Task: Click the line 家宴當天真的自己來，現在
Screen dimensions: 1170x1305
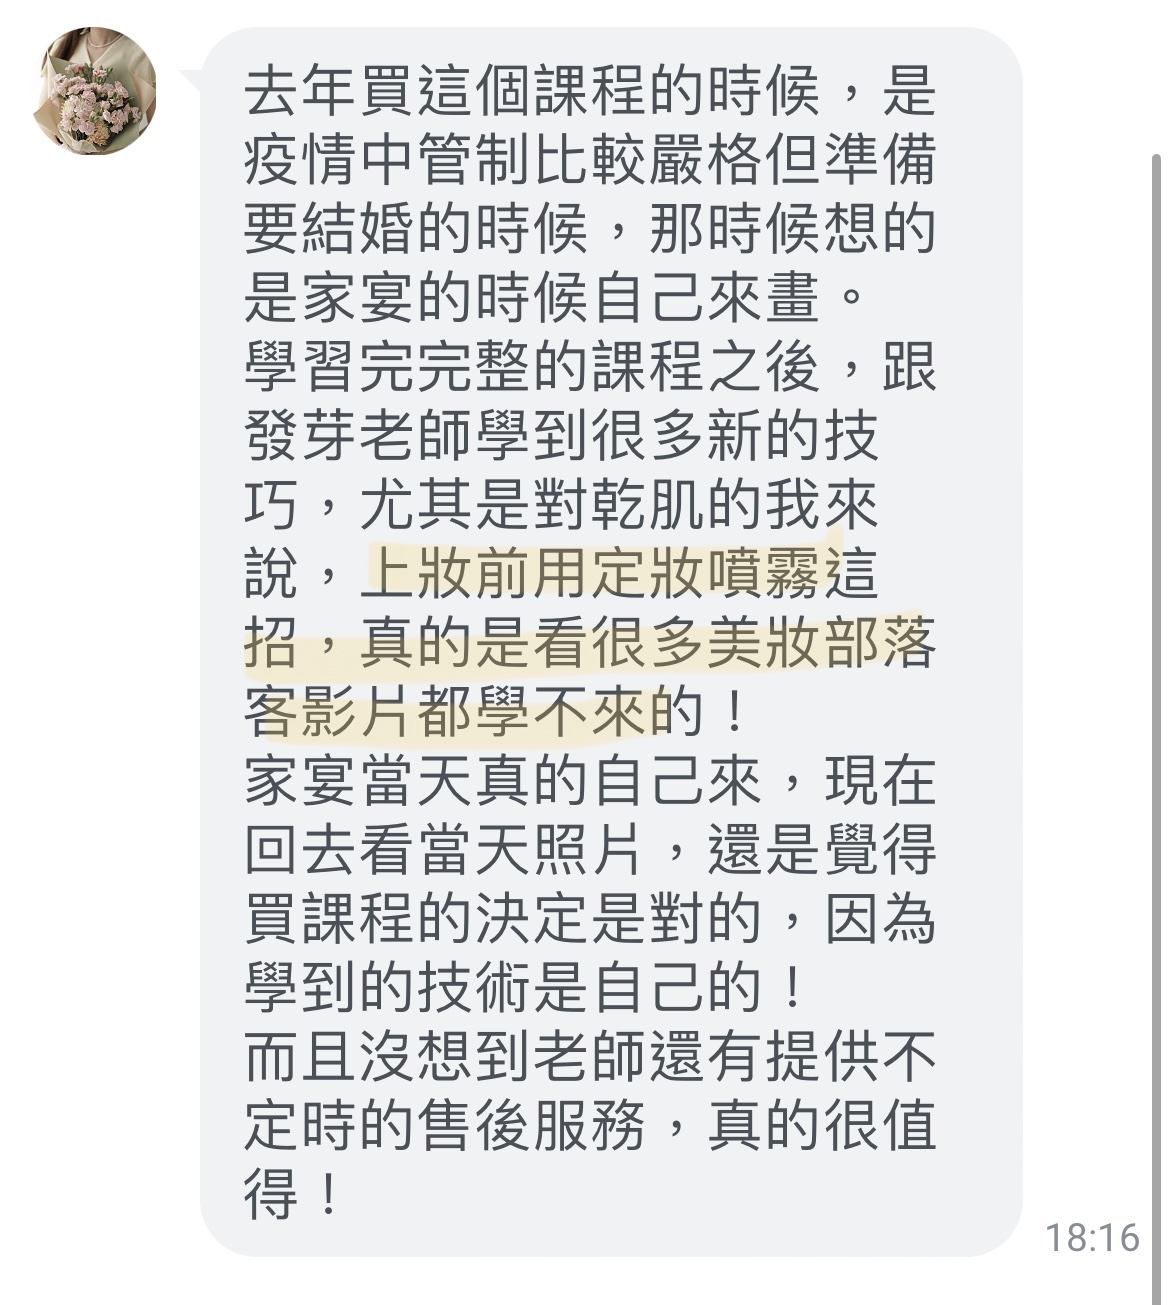Action: (590, 780)
